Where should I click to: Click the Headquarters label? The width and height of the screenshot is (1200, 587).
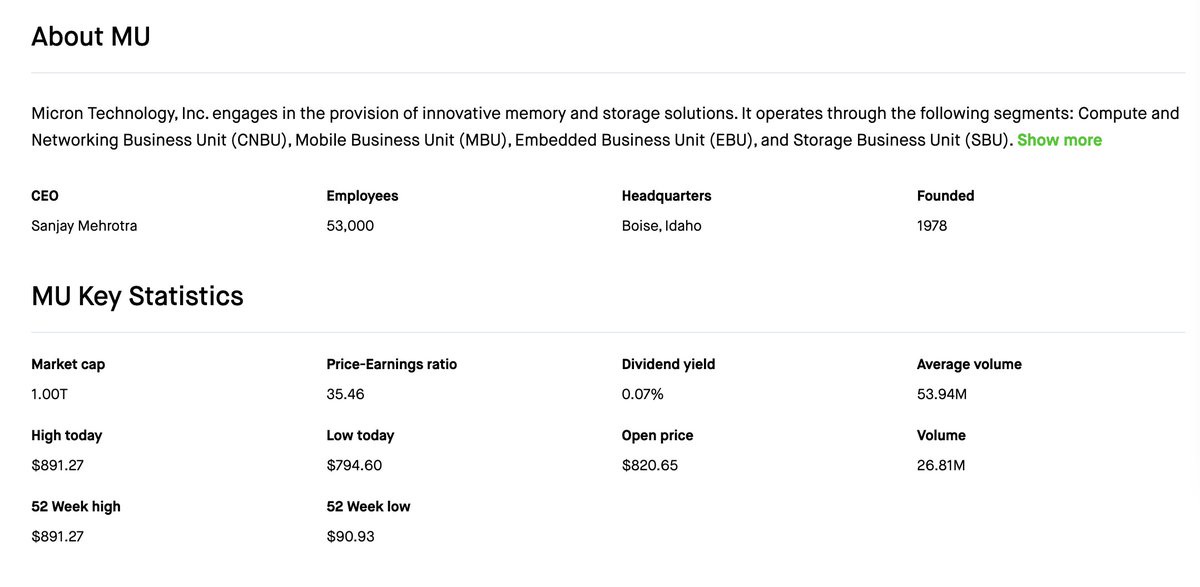[x=667, y=196]
